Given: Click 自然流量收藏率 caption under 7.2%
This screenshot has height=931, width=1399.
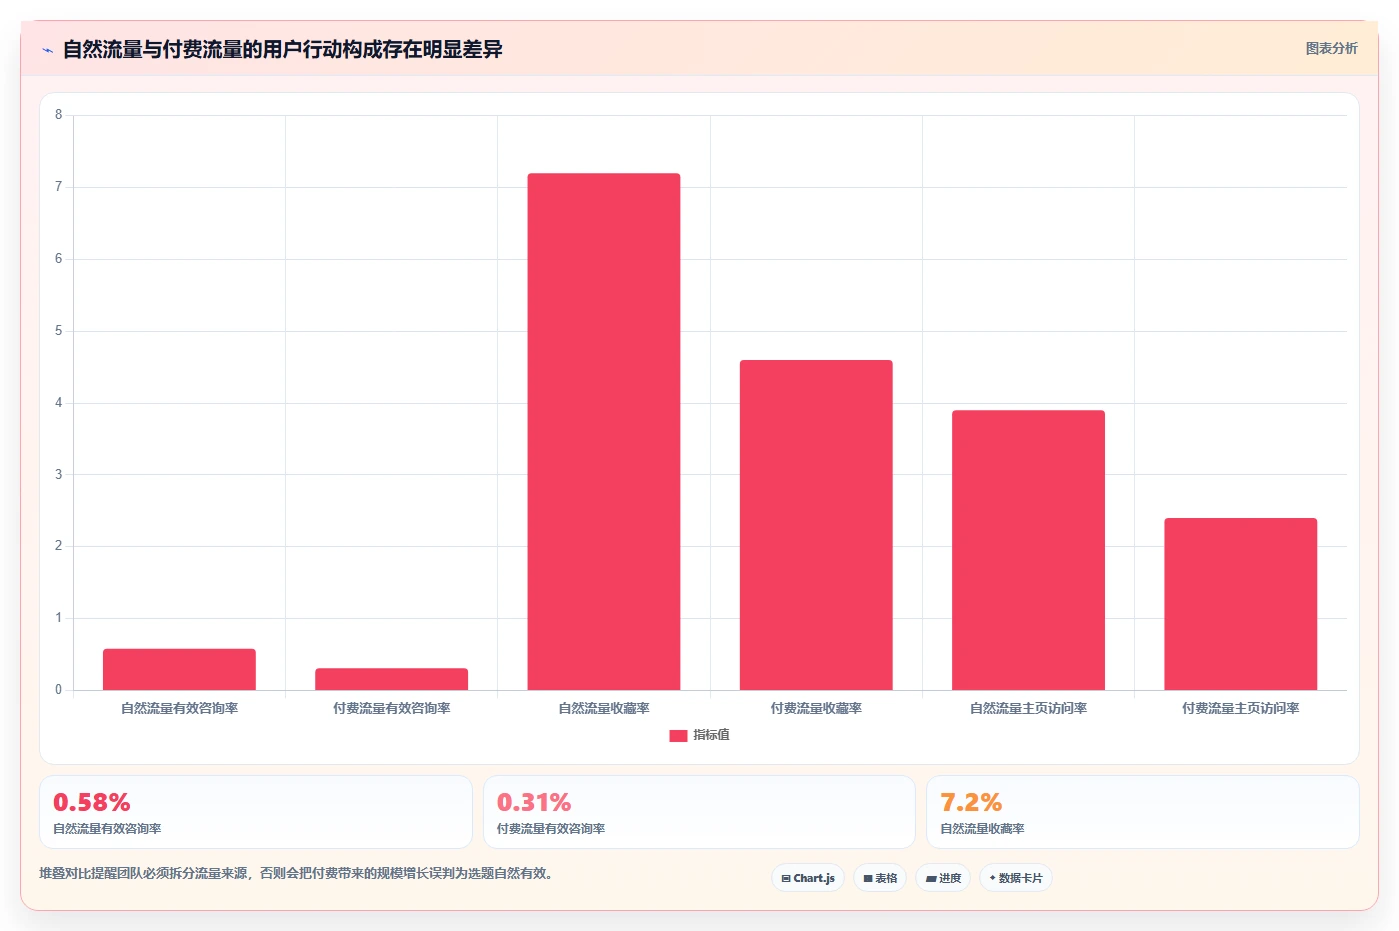Looking at the screenshot, I should [982, 829].
